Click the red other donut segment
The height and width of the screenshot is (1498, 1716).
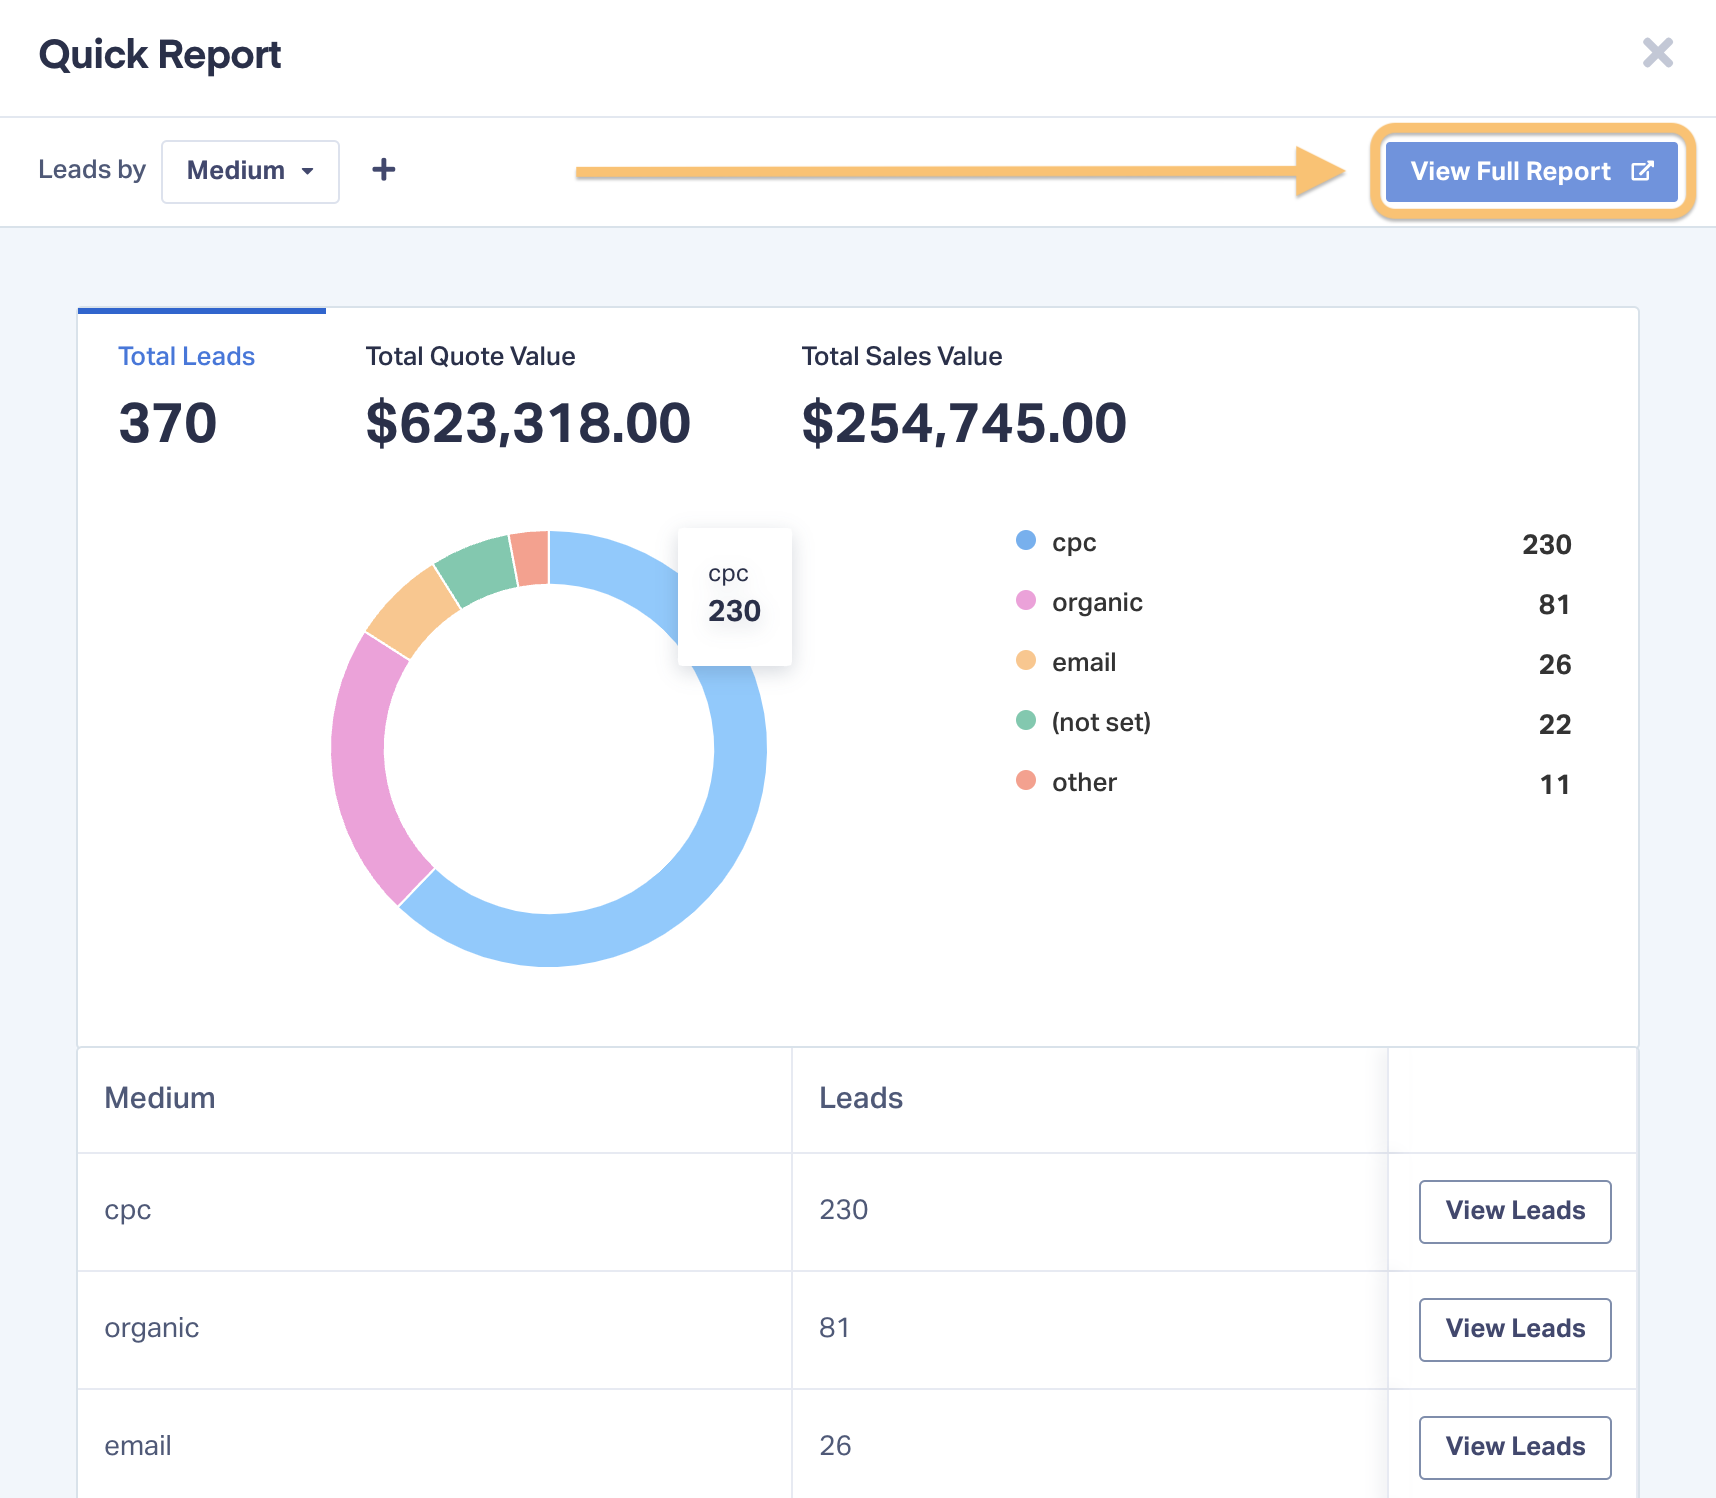point(530,558)
